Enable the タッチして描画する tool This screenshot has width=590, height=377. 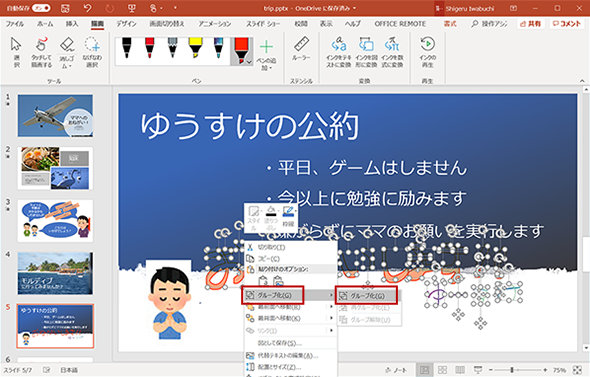pyautogui.click(x=41, y=52)
